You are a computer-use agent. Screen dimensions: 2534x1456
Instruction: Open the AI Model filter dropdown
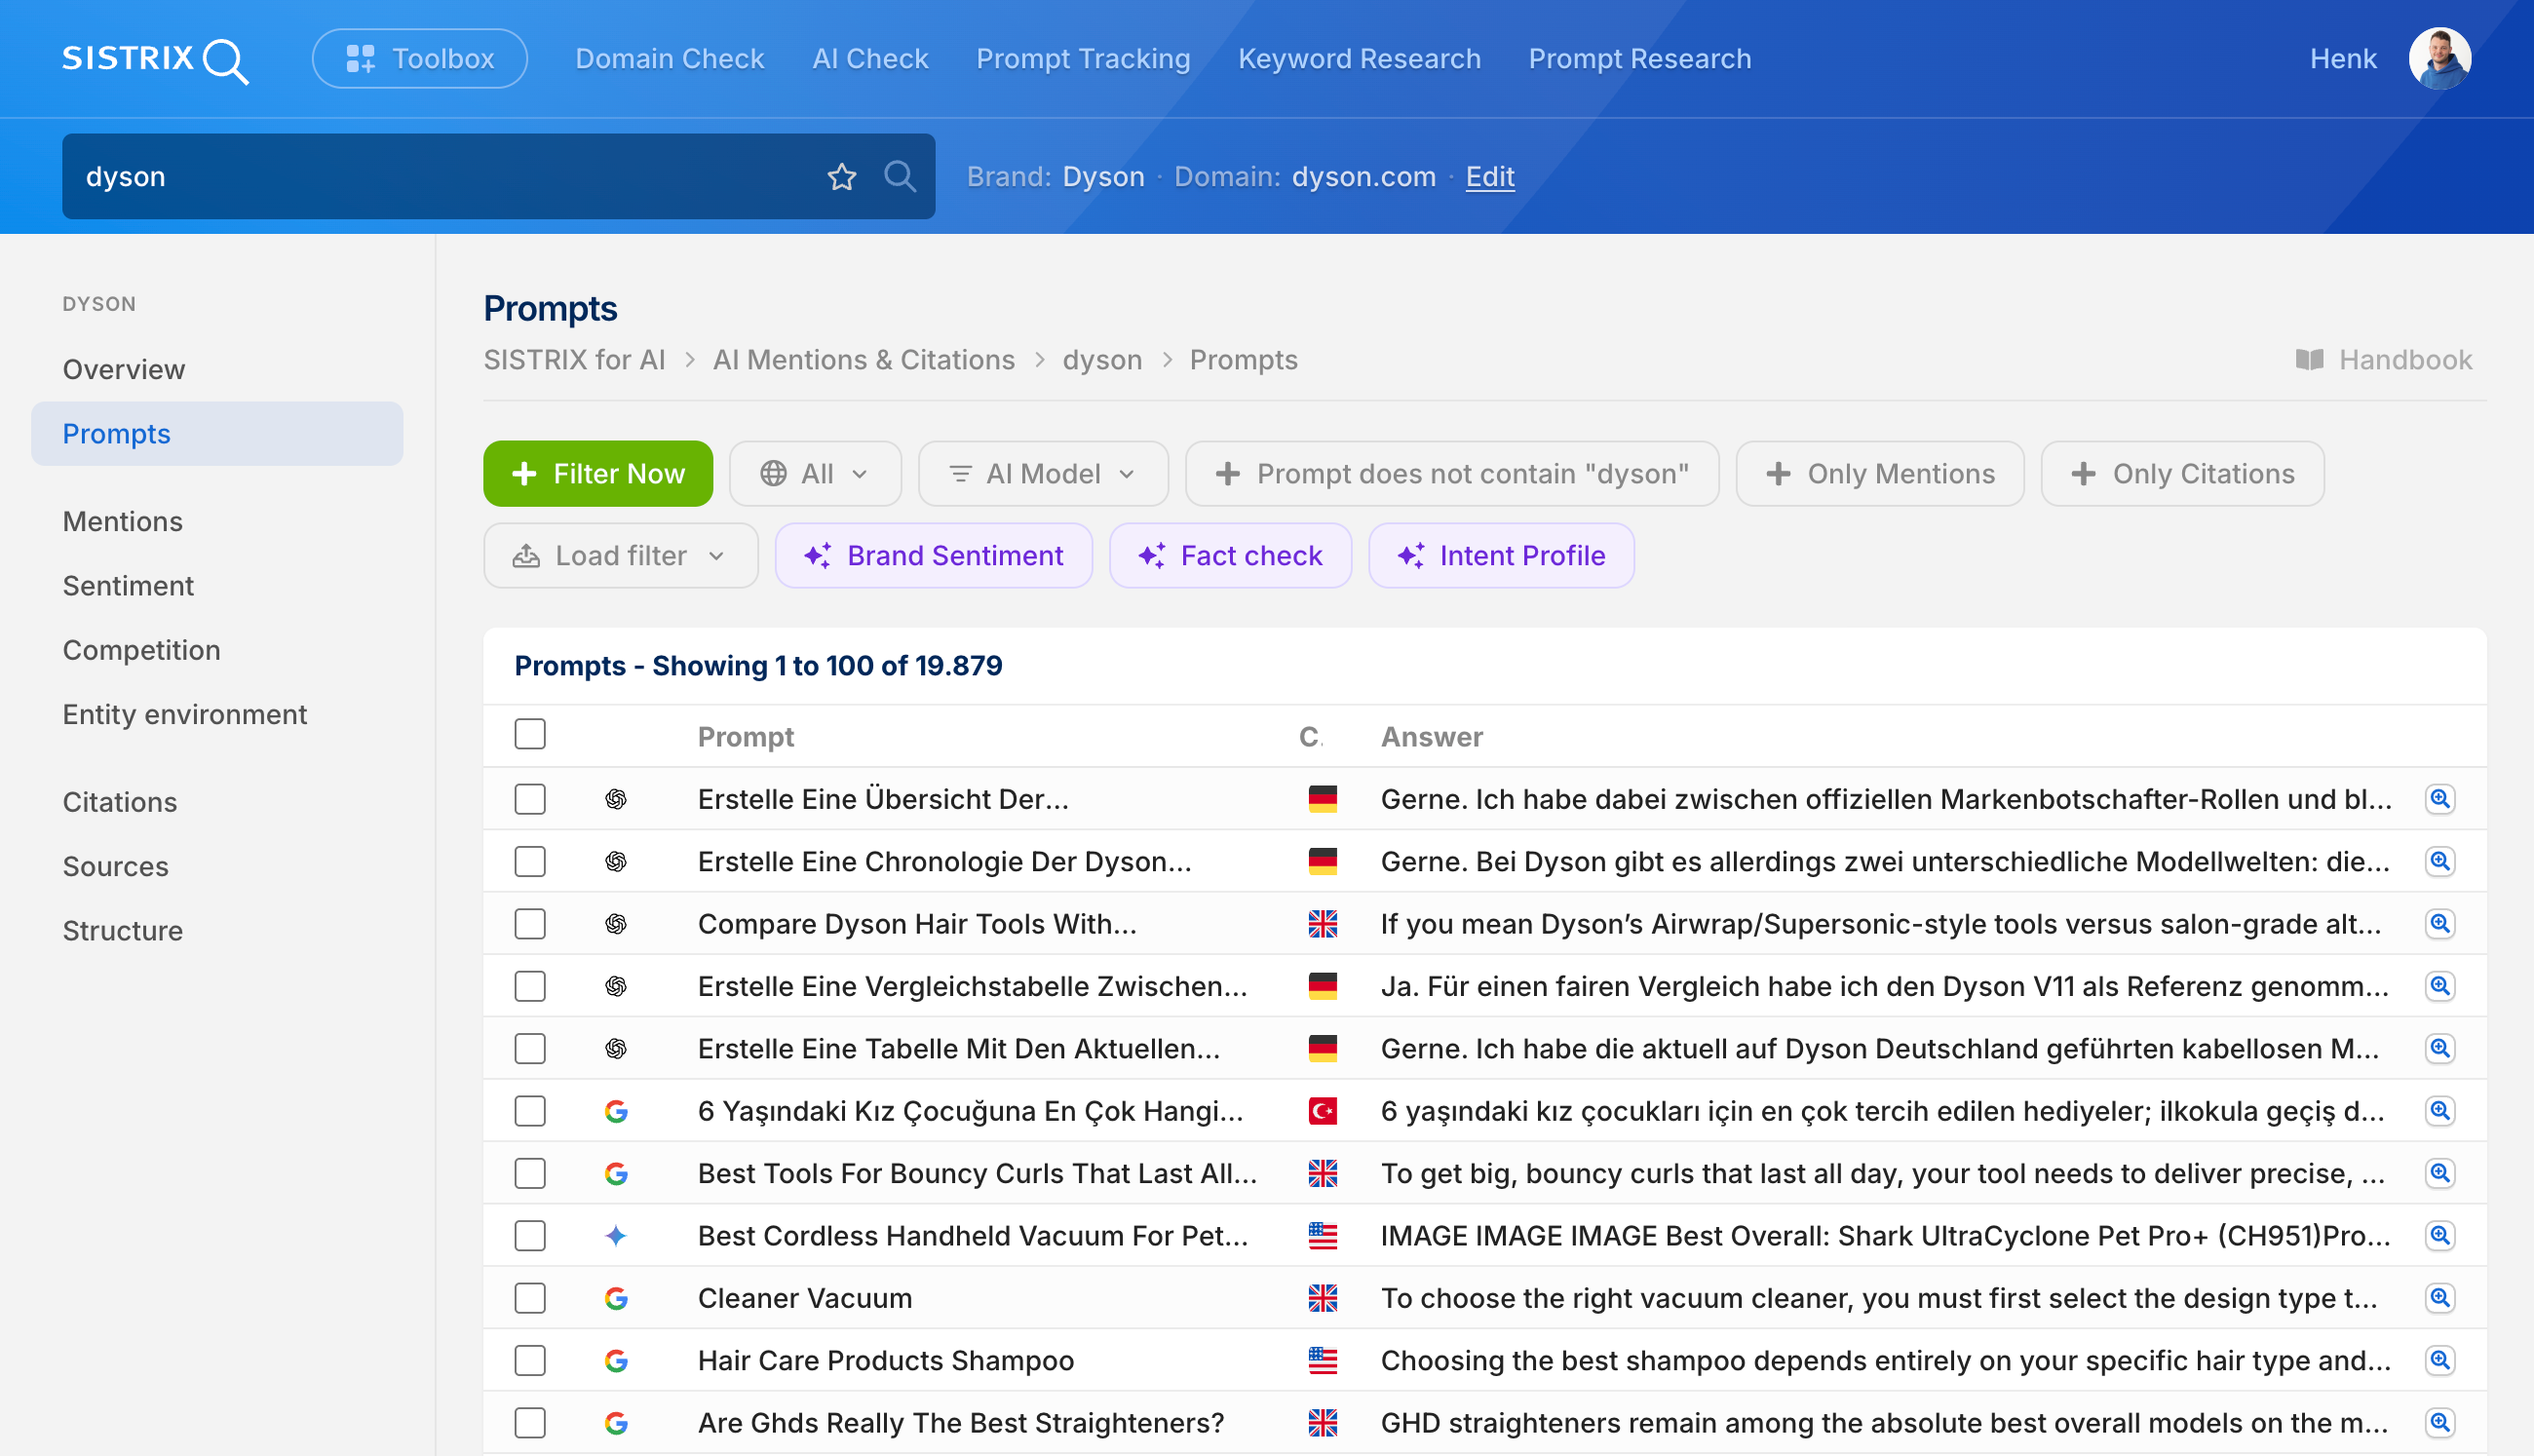[1043, 474]
